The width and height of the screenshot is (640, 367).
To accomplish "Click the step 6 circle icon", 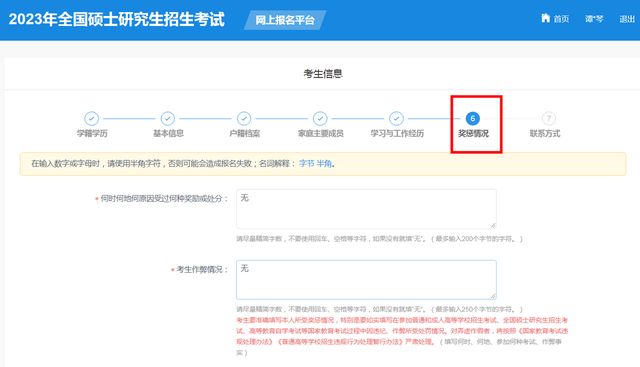I will tap(473, 118).
